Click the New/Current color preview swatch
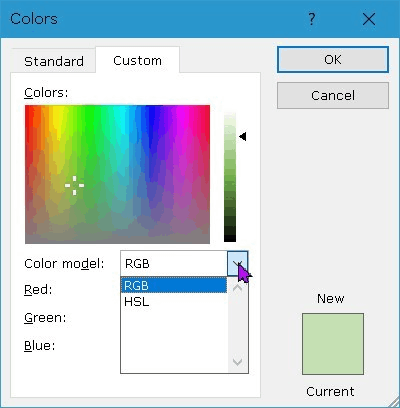Screen dimensions: 400x408 coord(333,344)
